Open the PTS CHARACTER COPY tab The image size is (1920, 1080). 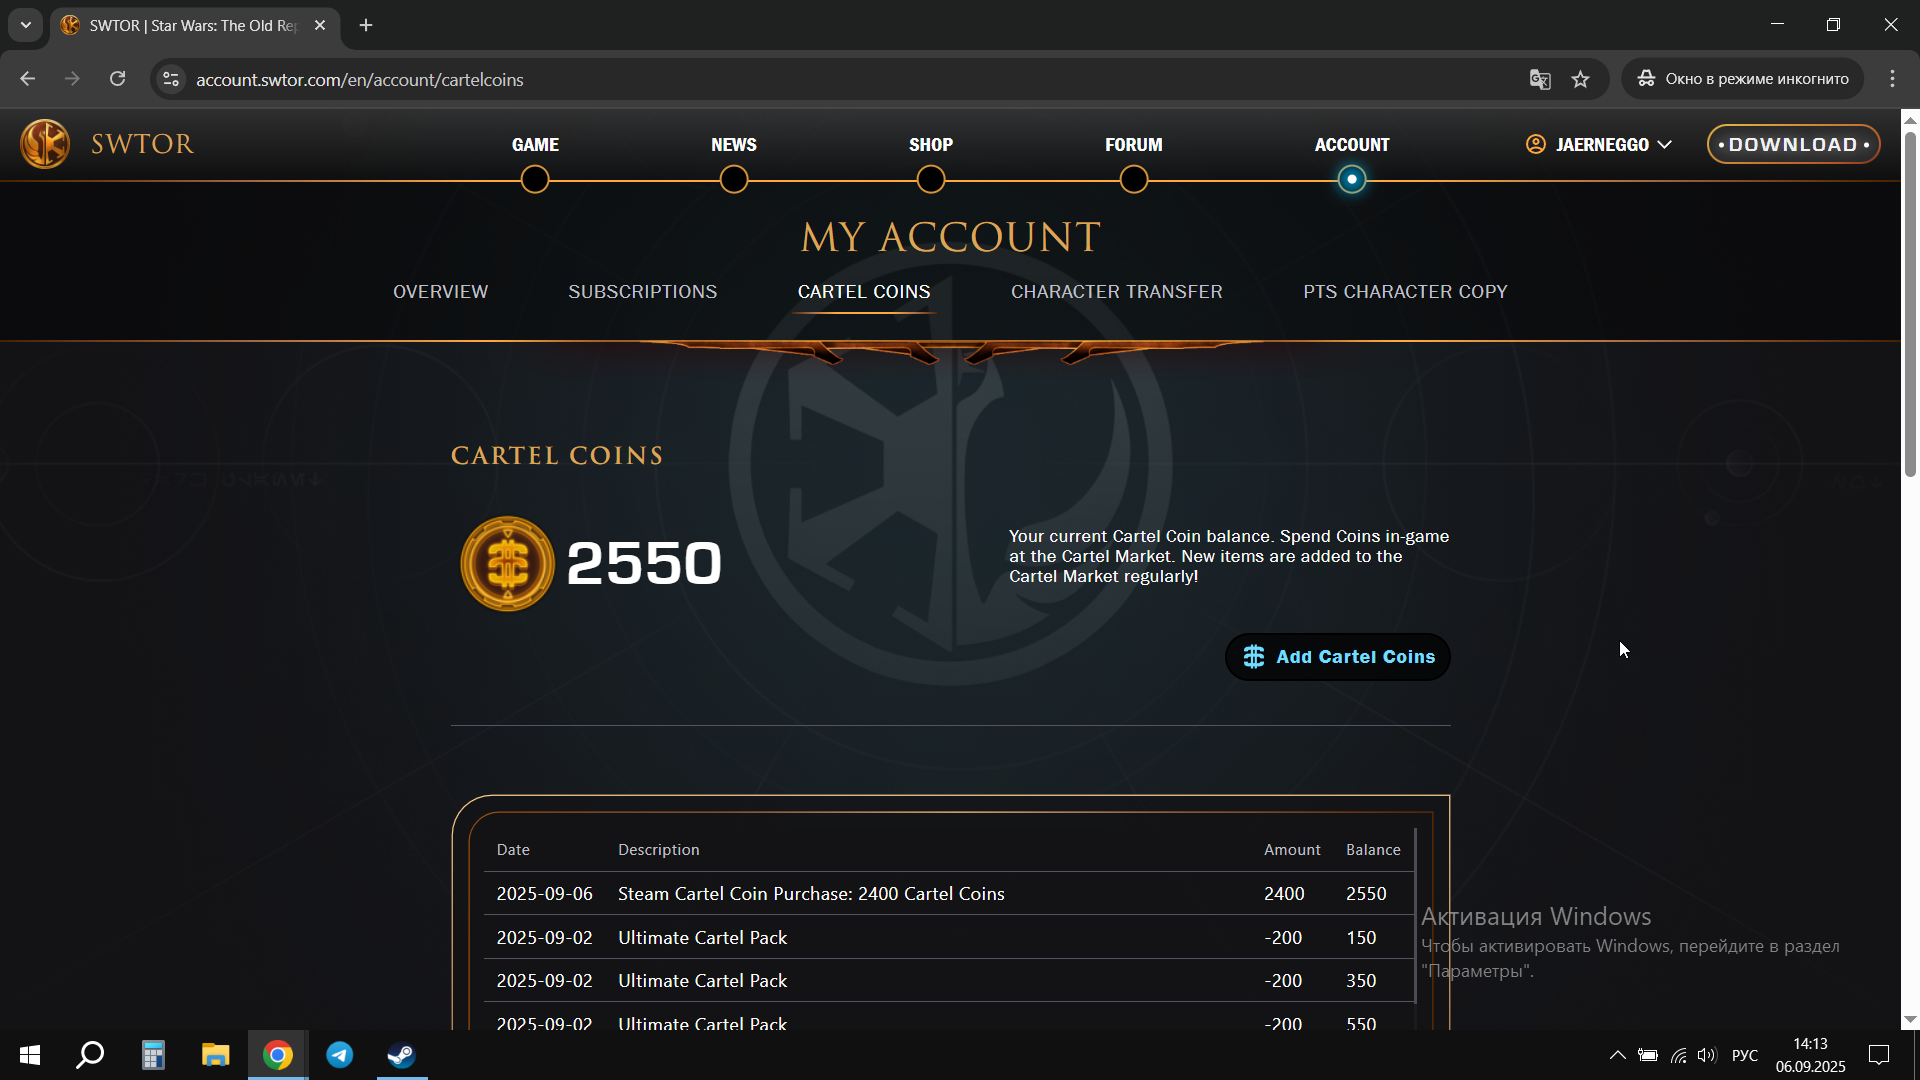tap(1404, 292)
